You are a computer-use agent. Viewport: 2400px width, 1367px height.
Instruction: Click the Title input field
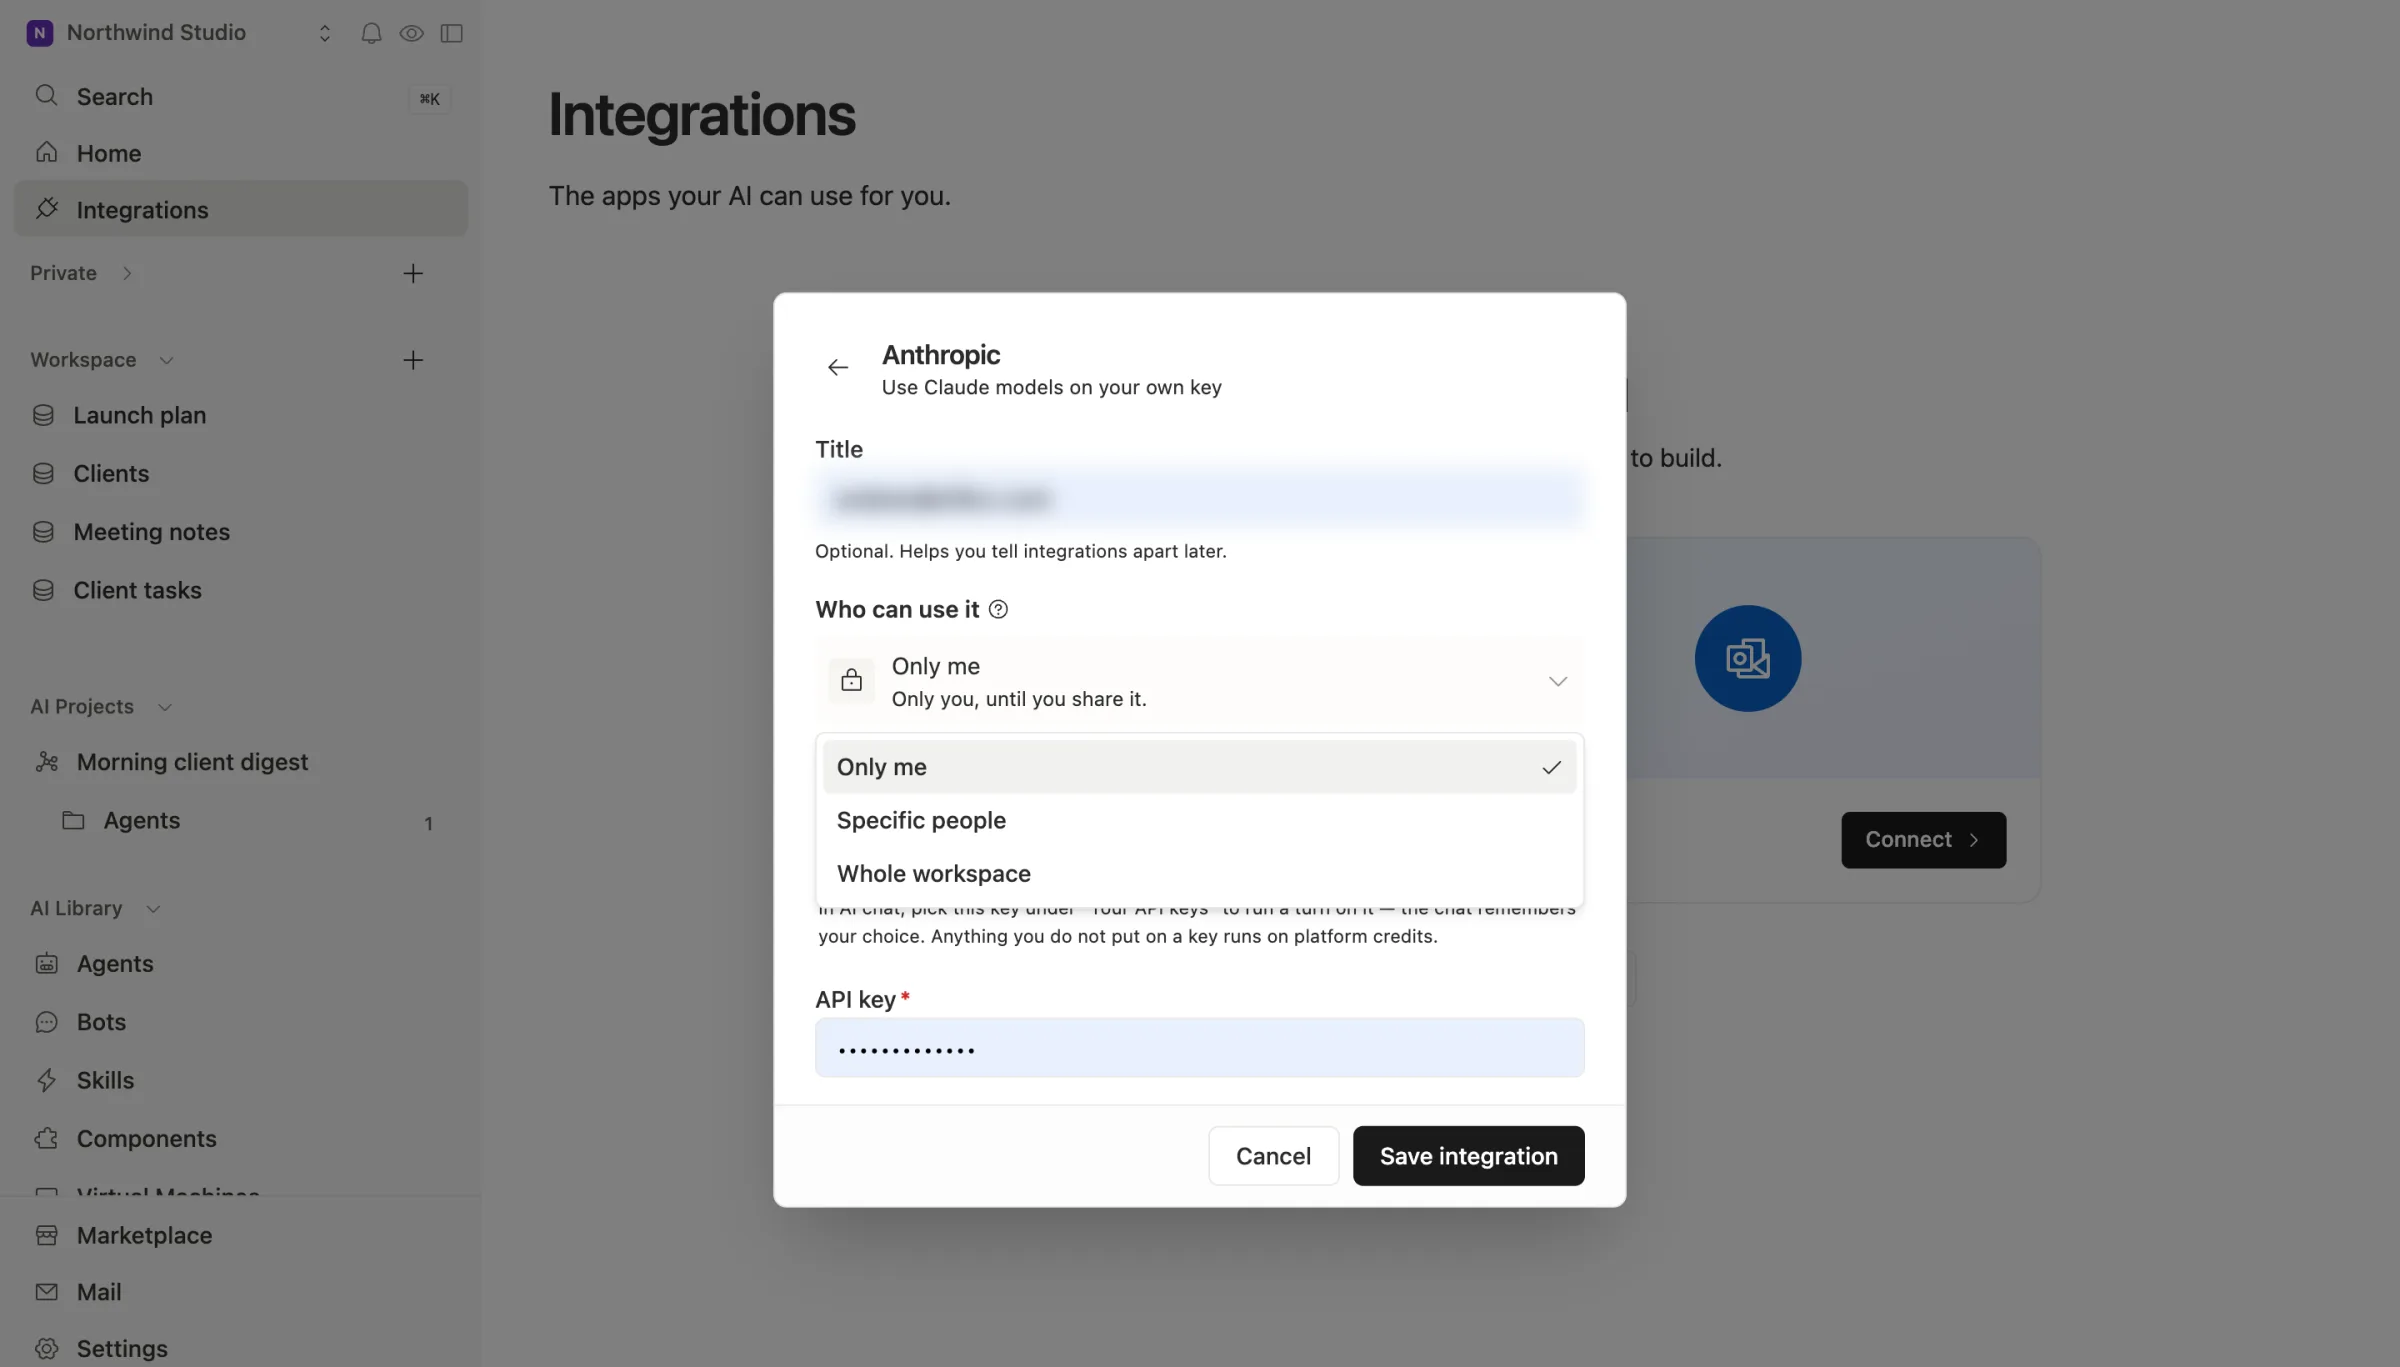(1199, 498)
